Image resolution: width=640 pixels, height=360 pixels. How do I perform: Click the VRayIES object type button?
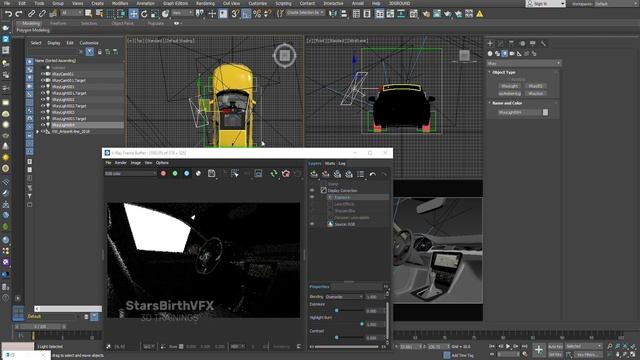tap(536, 86)
